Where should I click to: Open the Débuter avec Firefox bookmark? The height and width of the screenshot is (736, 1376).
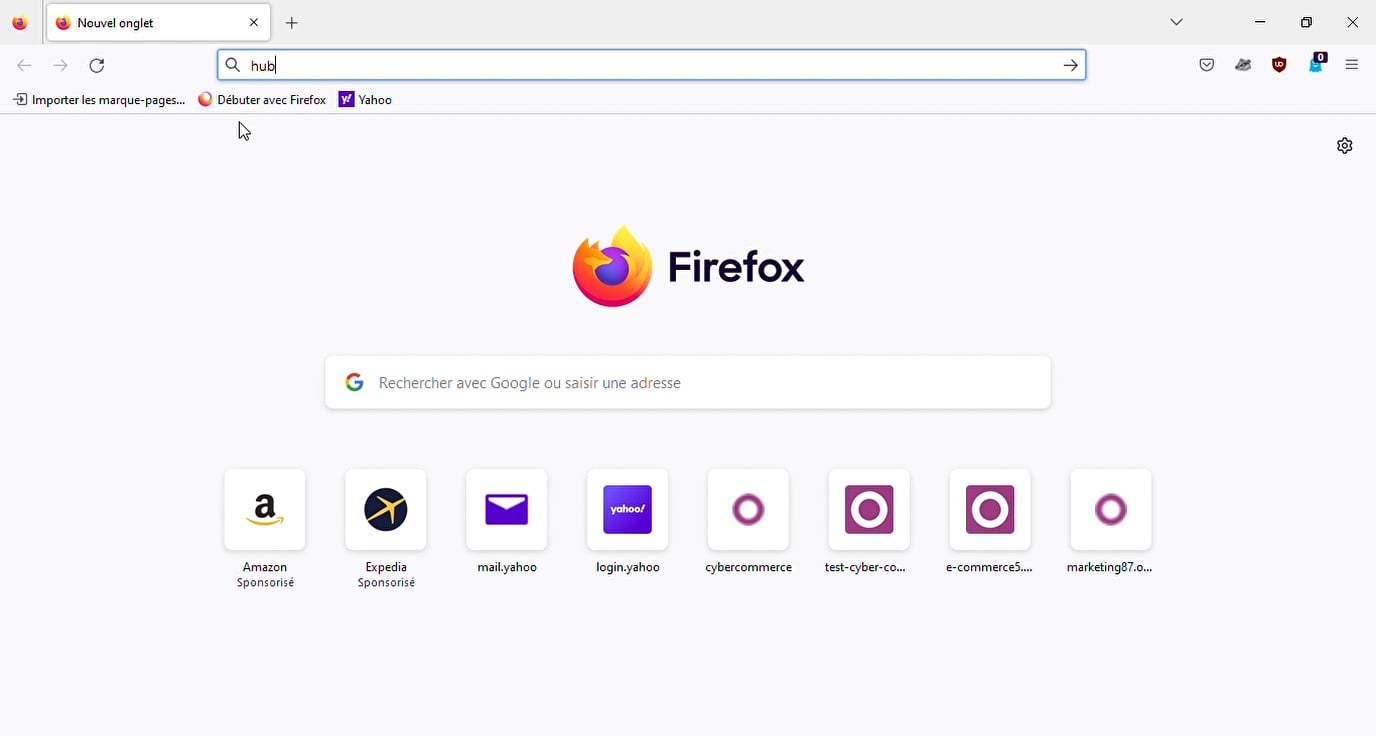pos(262,100)
